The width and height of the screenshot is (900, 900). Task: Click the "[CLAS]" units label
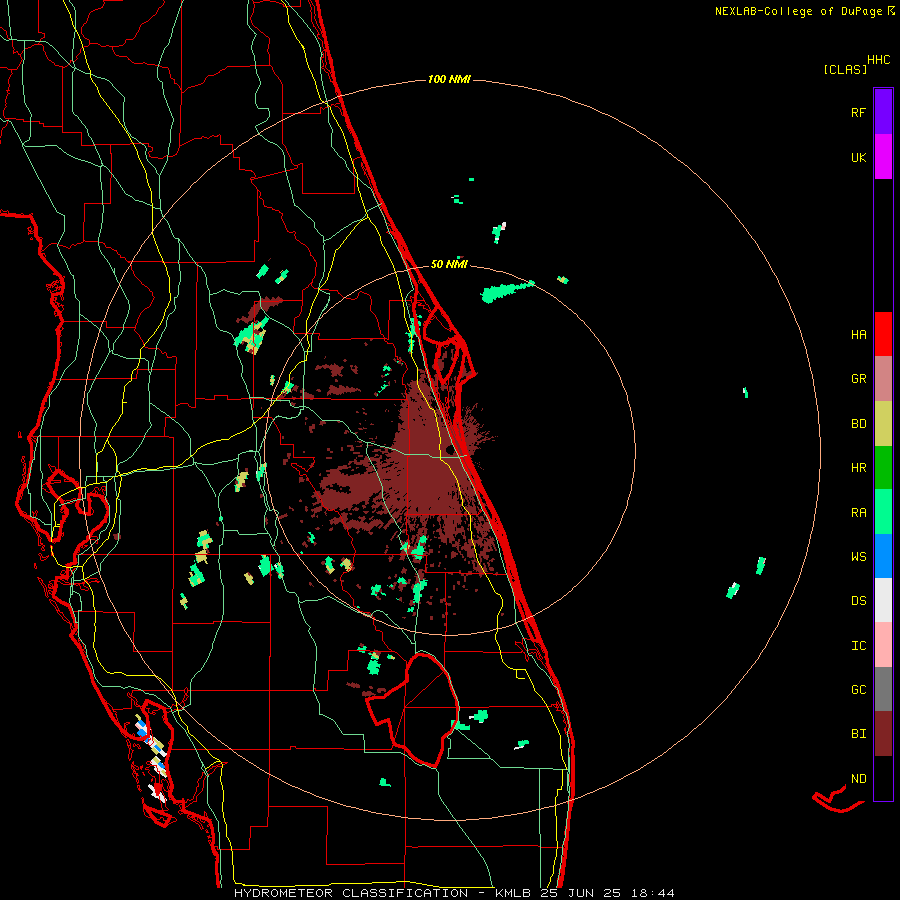[x=845, y=69]
